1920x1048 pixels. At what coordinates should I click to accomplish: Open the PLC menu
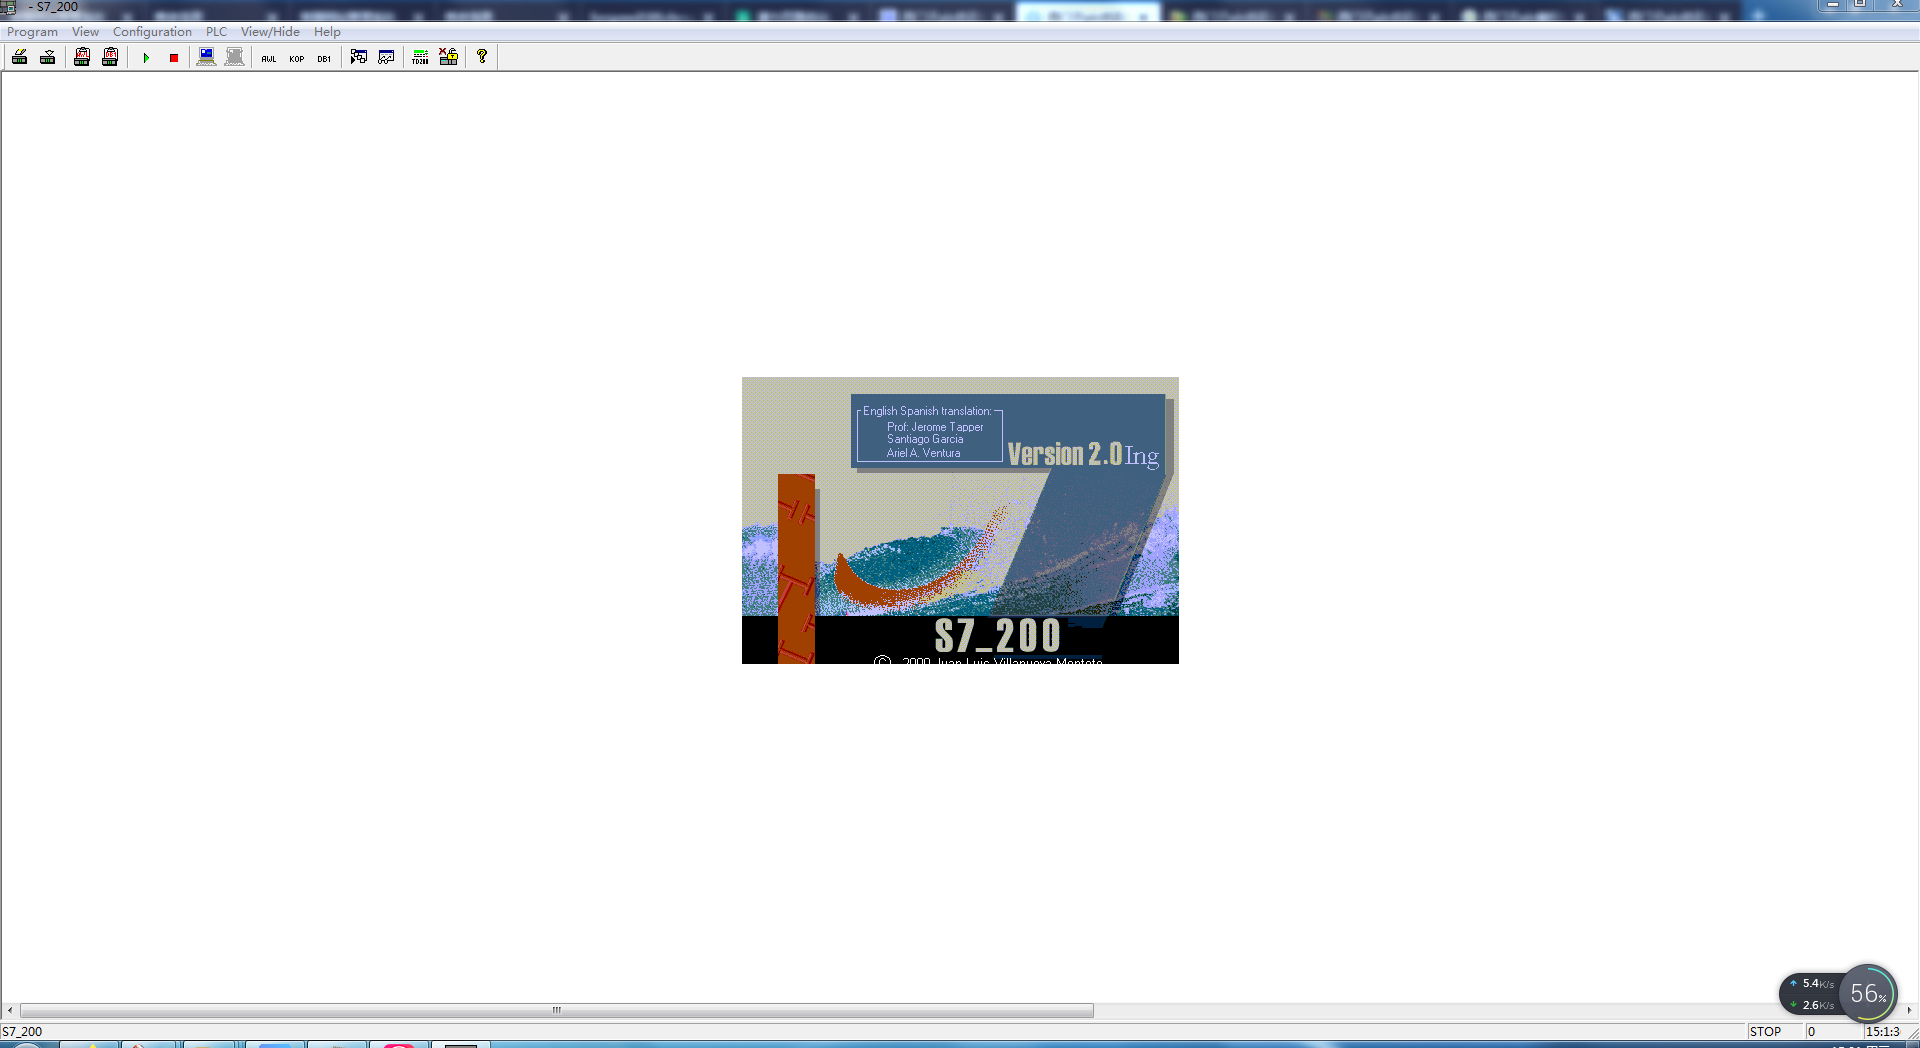click(x=216, y=32)
